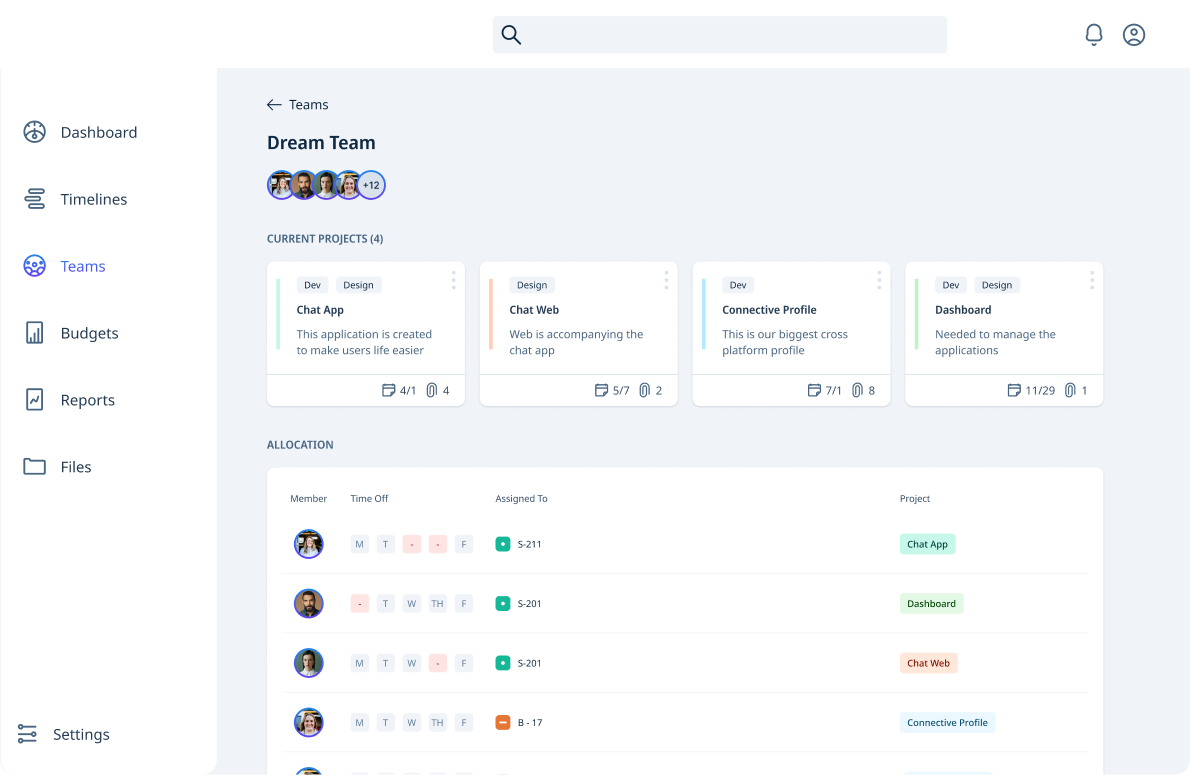Open three-dot menu on Connective Profile card
The width and height of the screenshot is (1190, 776).
point(879,280)
